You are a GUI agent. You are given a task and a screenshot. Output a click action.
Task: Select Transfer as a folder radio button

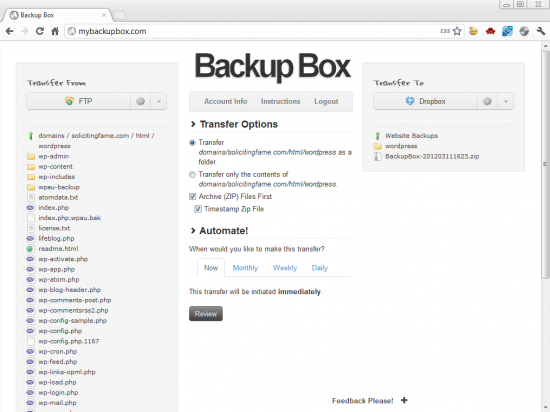pyautogui.click(x=192, y=143)
